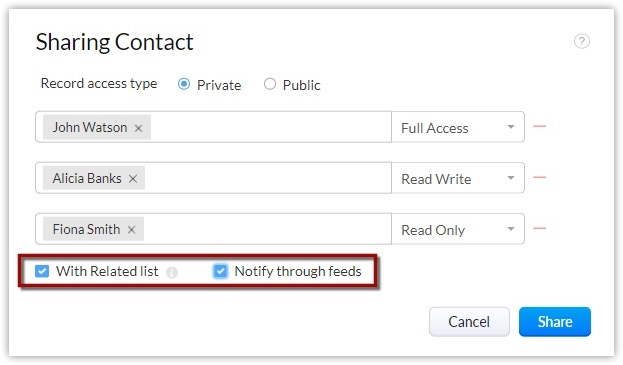Select the Private record access radio
Screen dimensions: 623x365
[184, 84]
